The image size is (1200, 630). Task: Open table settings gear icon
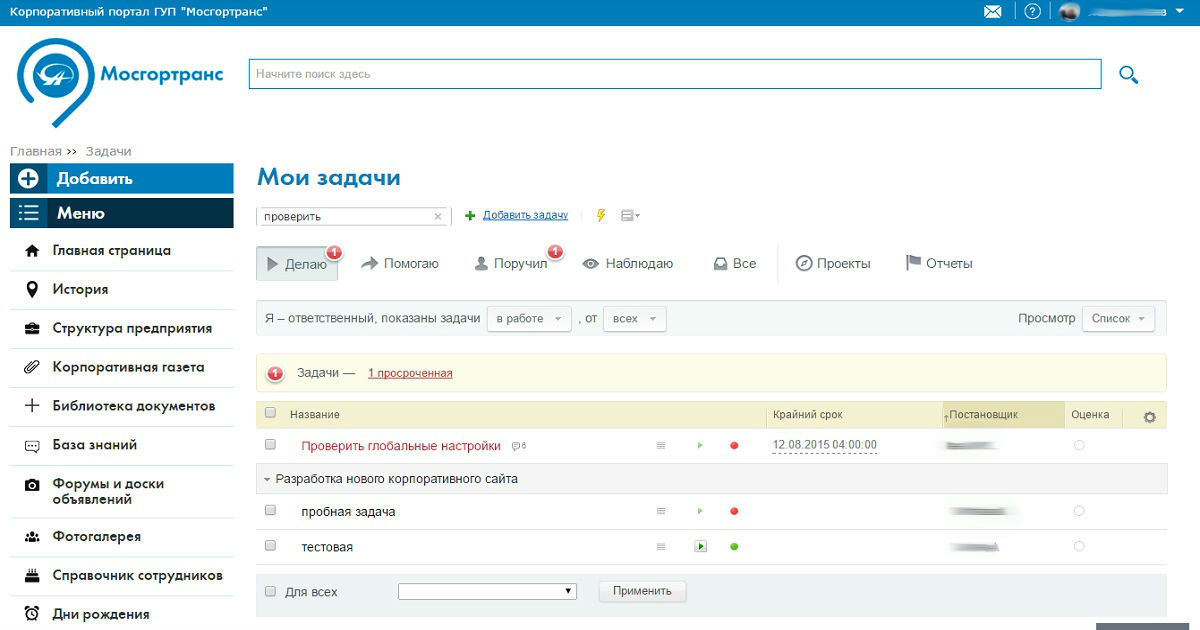click(1149, 417)
